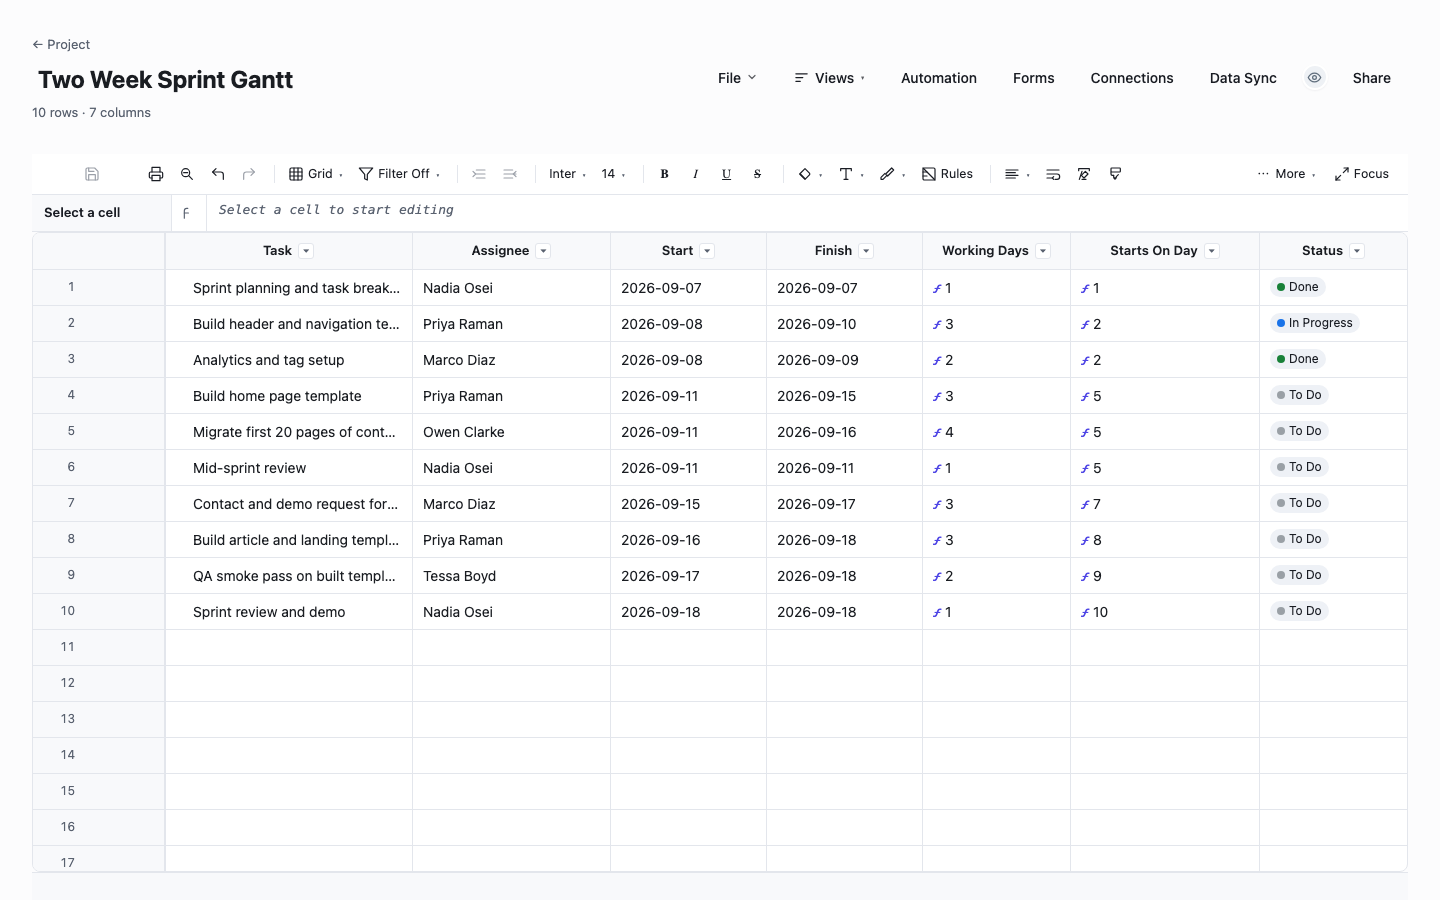
Task: Open the Filter Off dropdown
Action: (x=400, y=174)
